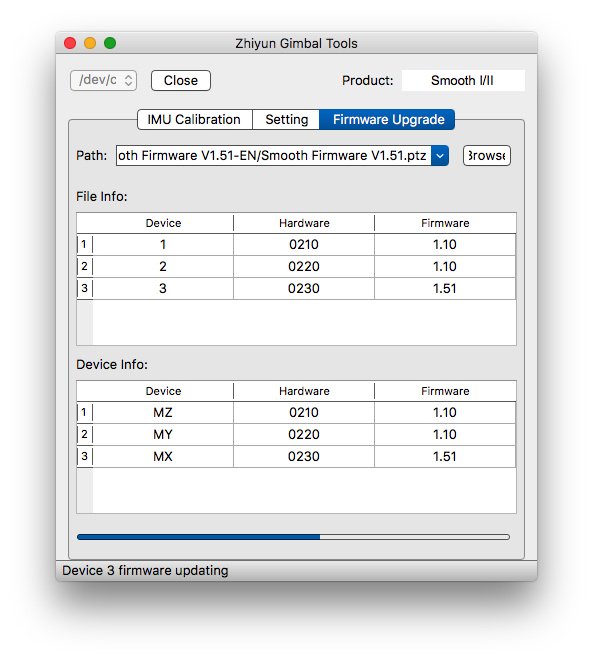
Task: Click the Firmware column header in Device Info
Action: (x=445, y=391)
